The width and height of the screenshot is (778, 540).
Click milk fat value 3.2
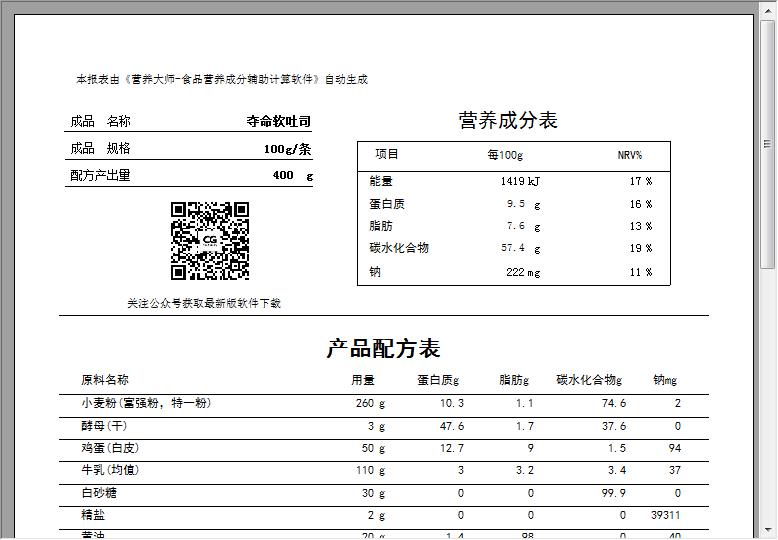tap(524, 471)
